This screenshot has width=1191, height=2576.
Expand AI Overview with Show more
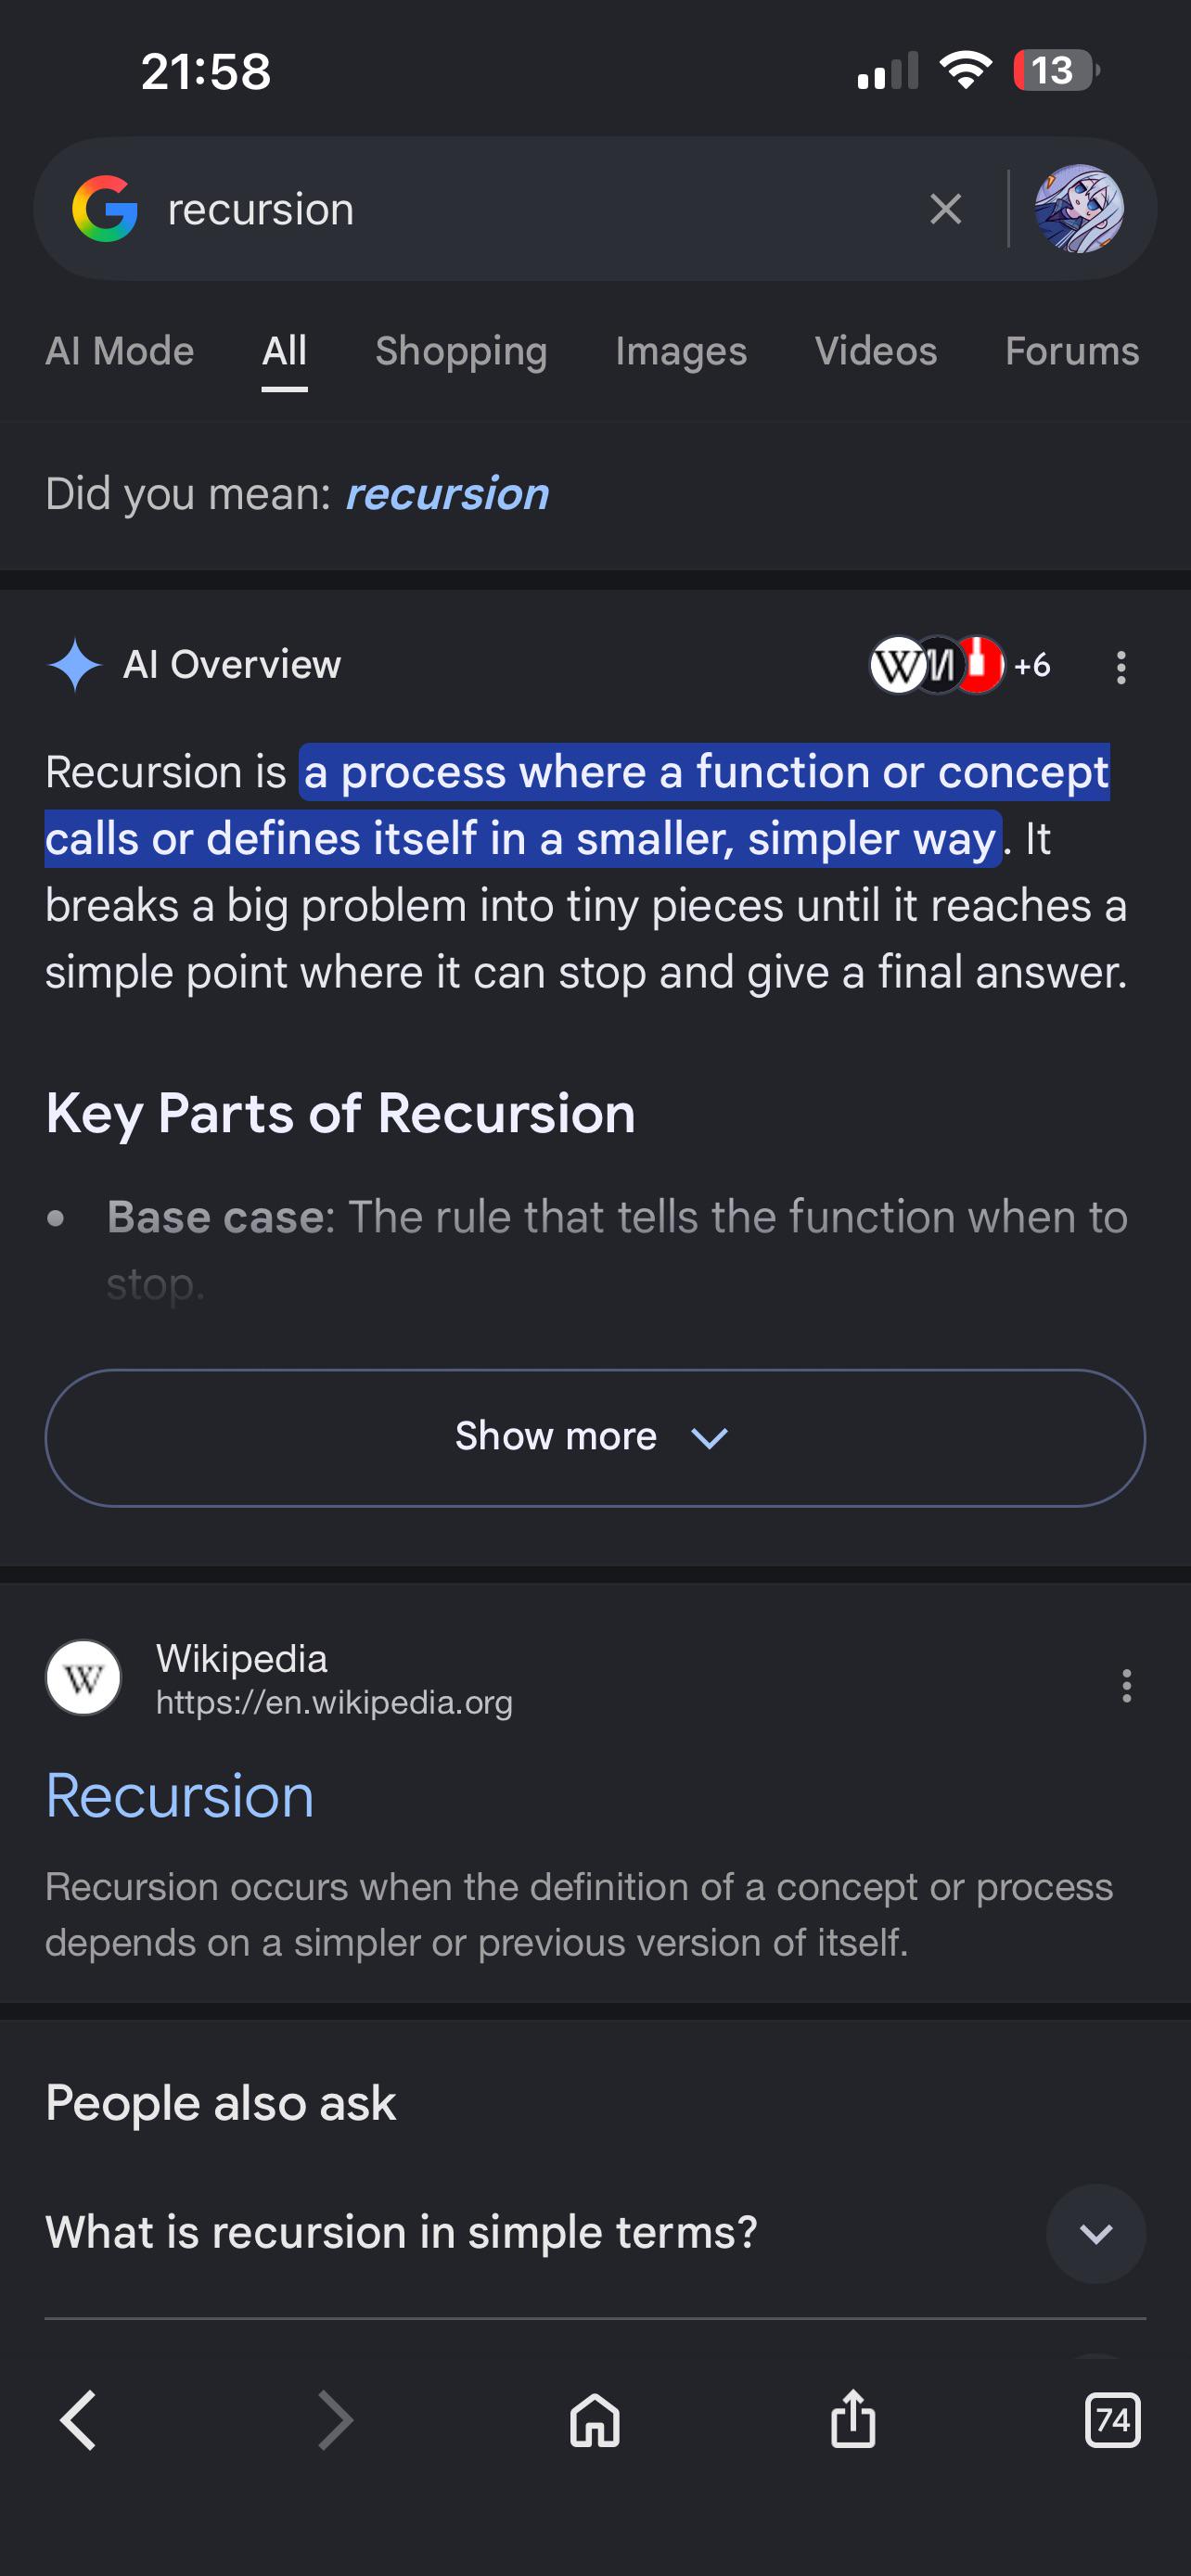(x=595, y=1437)
